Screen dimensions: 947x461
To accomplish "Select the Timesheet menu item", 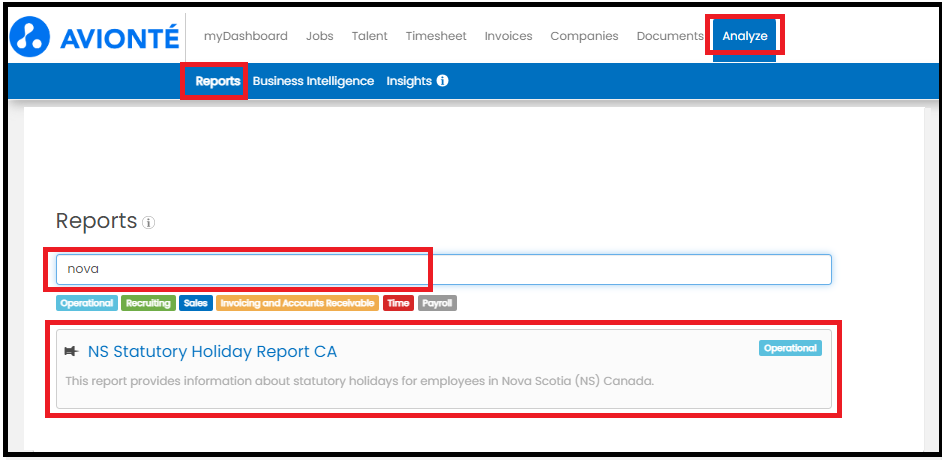I will 436,36.
